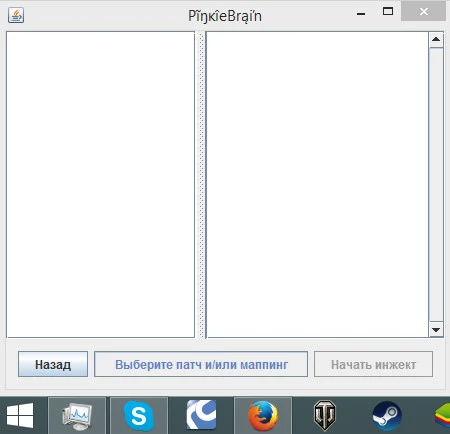Open the Windows Start button
450x434 pixels.
point(20,415)
